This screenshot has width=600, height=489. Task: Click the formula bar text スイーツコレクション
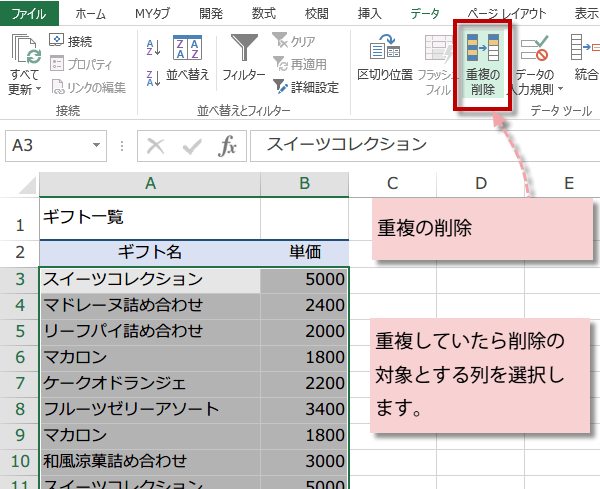tap(346, 145)
